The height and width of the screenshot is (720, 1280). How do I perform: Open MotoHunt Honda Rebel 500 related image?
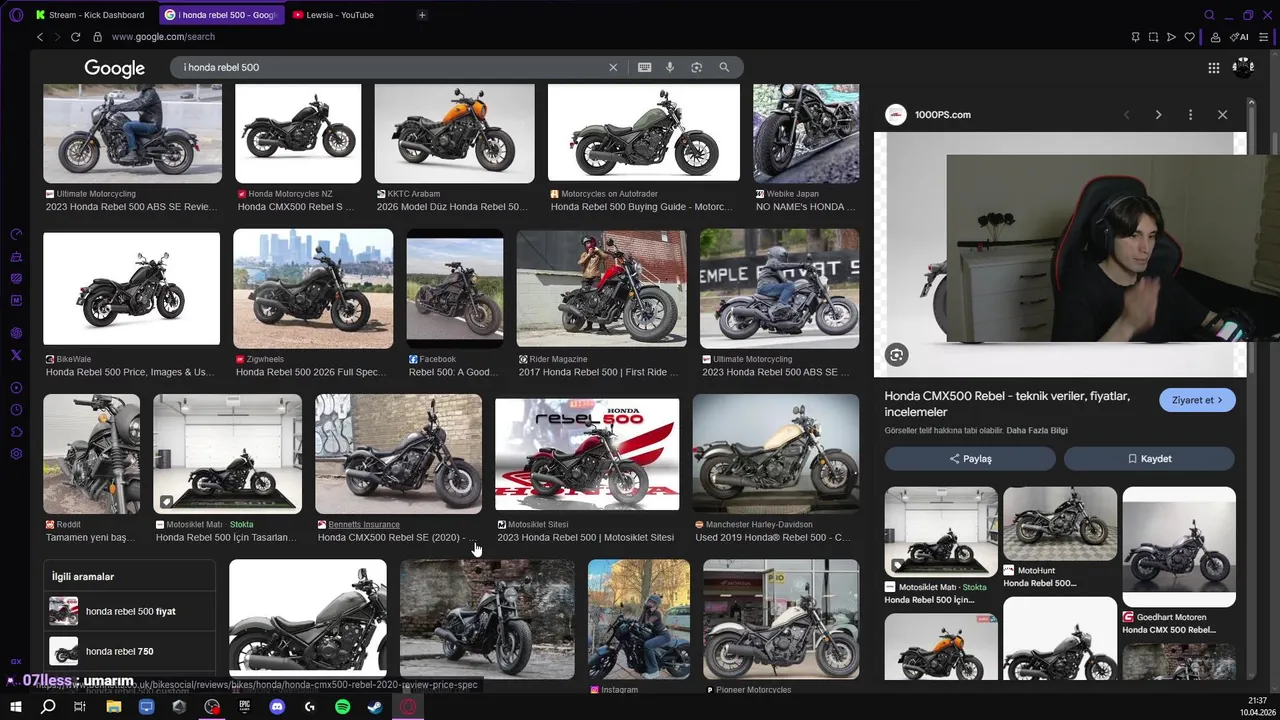click(x=1060, y=524)
